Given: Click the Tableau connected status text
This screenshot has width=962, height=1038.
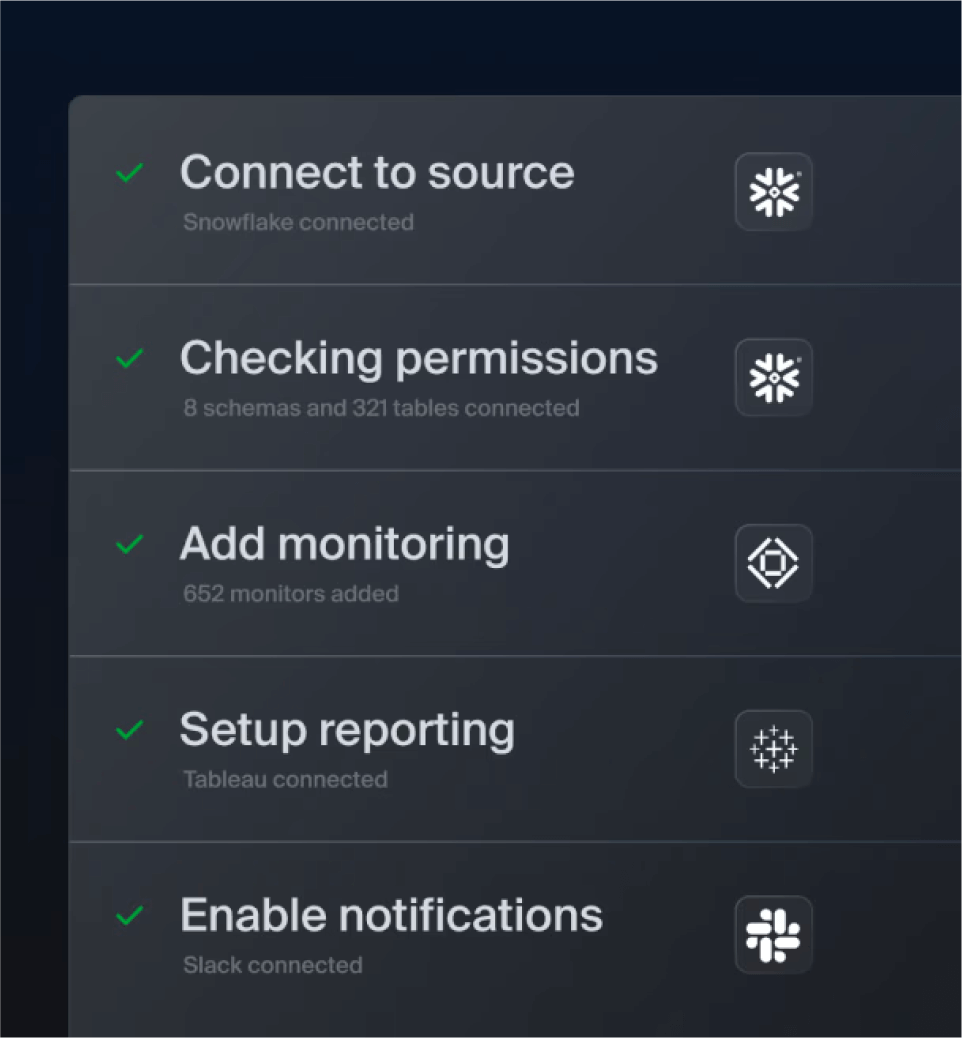Looking at the screenshot, I should click(285, 779).
